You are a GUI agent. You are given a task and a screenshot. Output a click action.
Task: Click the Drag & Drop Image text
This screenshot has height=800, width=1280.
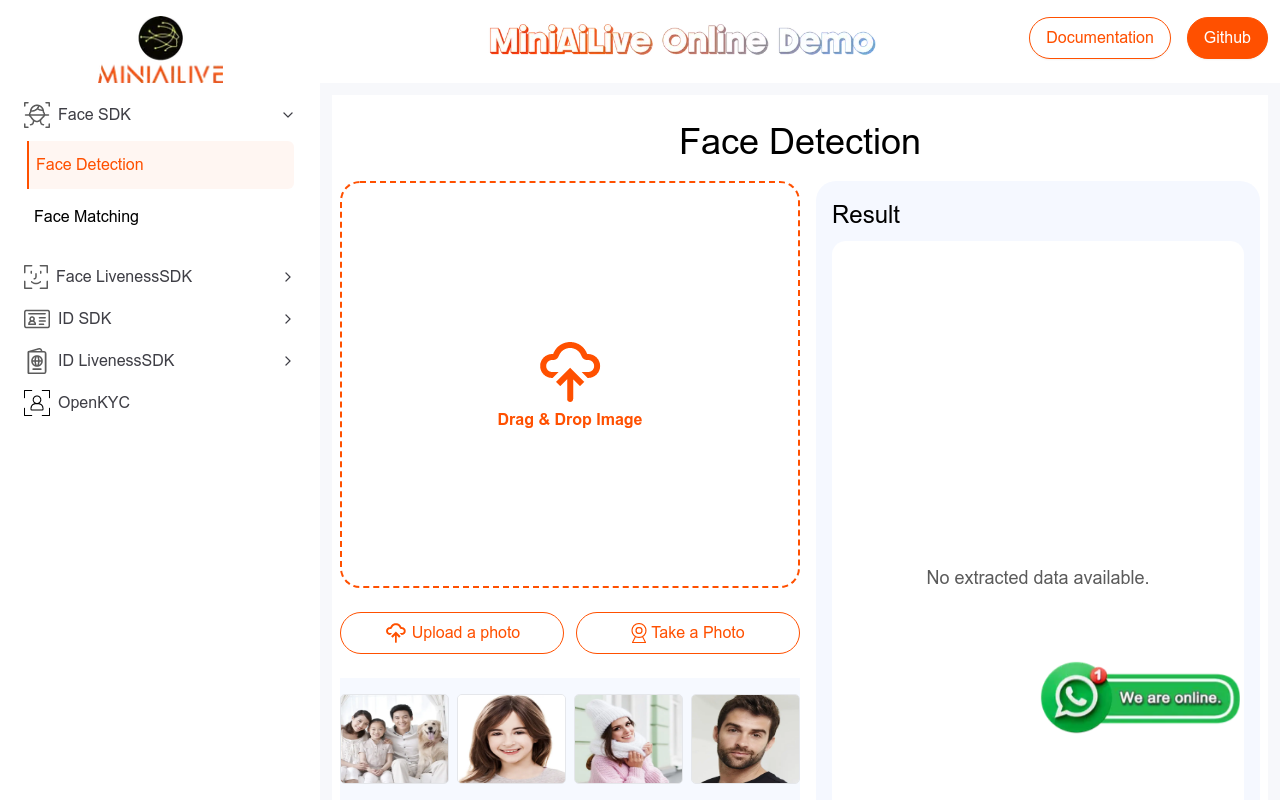tap(570, 420)
